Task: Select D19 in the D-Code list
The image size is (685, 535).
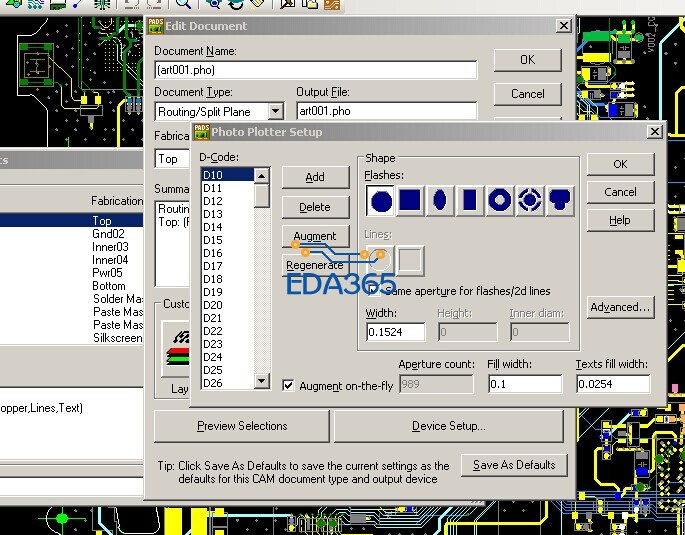Action: [228, 292]
